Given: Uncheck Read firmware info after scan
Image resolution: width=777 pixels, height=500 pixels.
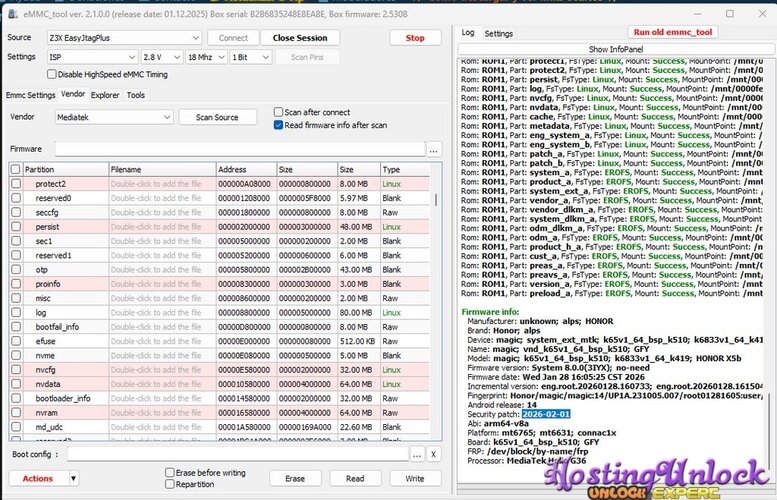Looking at the screenshot, I should [278, 125].
